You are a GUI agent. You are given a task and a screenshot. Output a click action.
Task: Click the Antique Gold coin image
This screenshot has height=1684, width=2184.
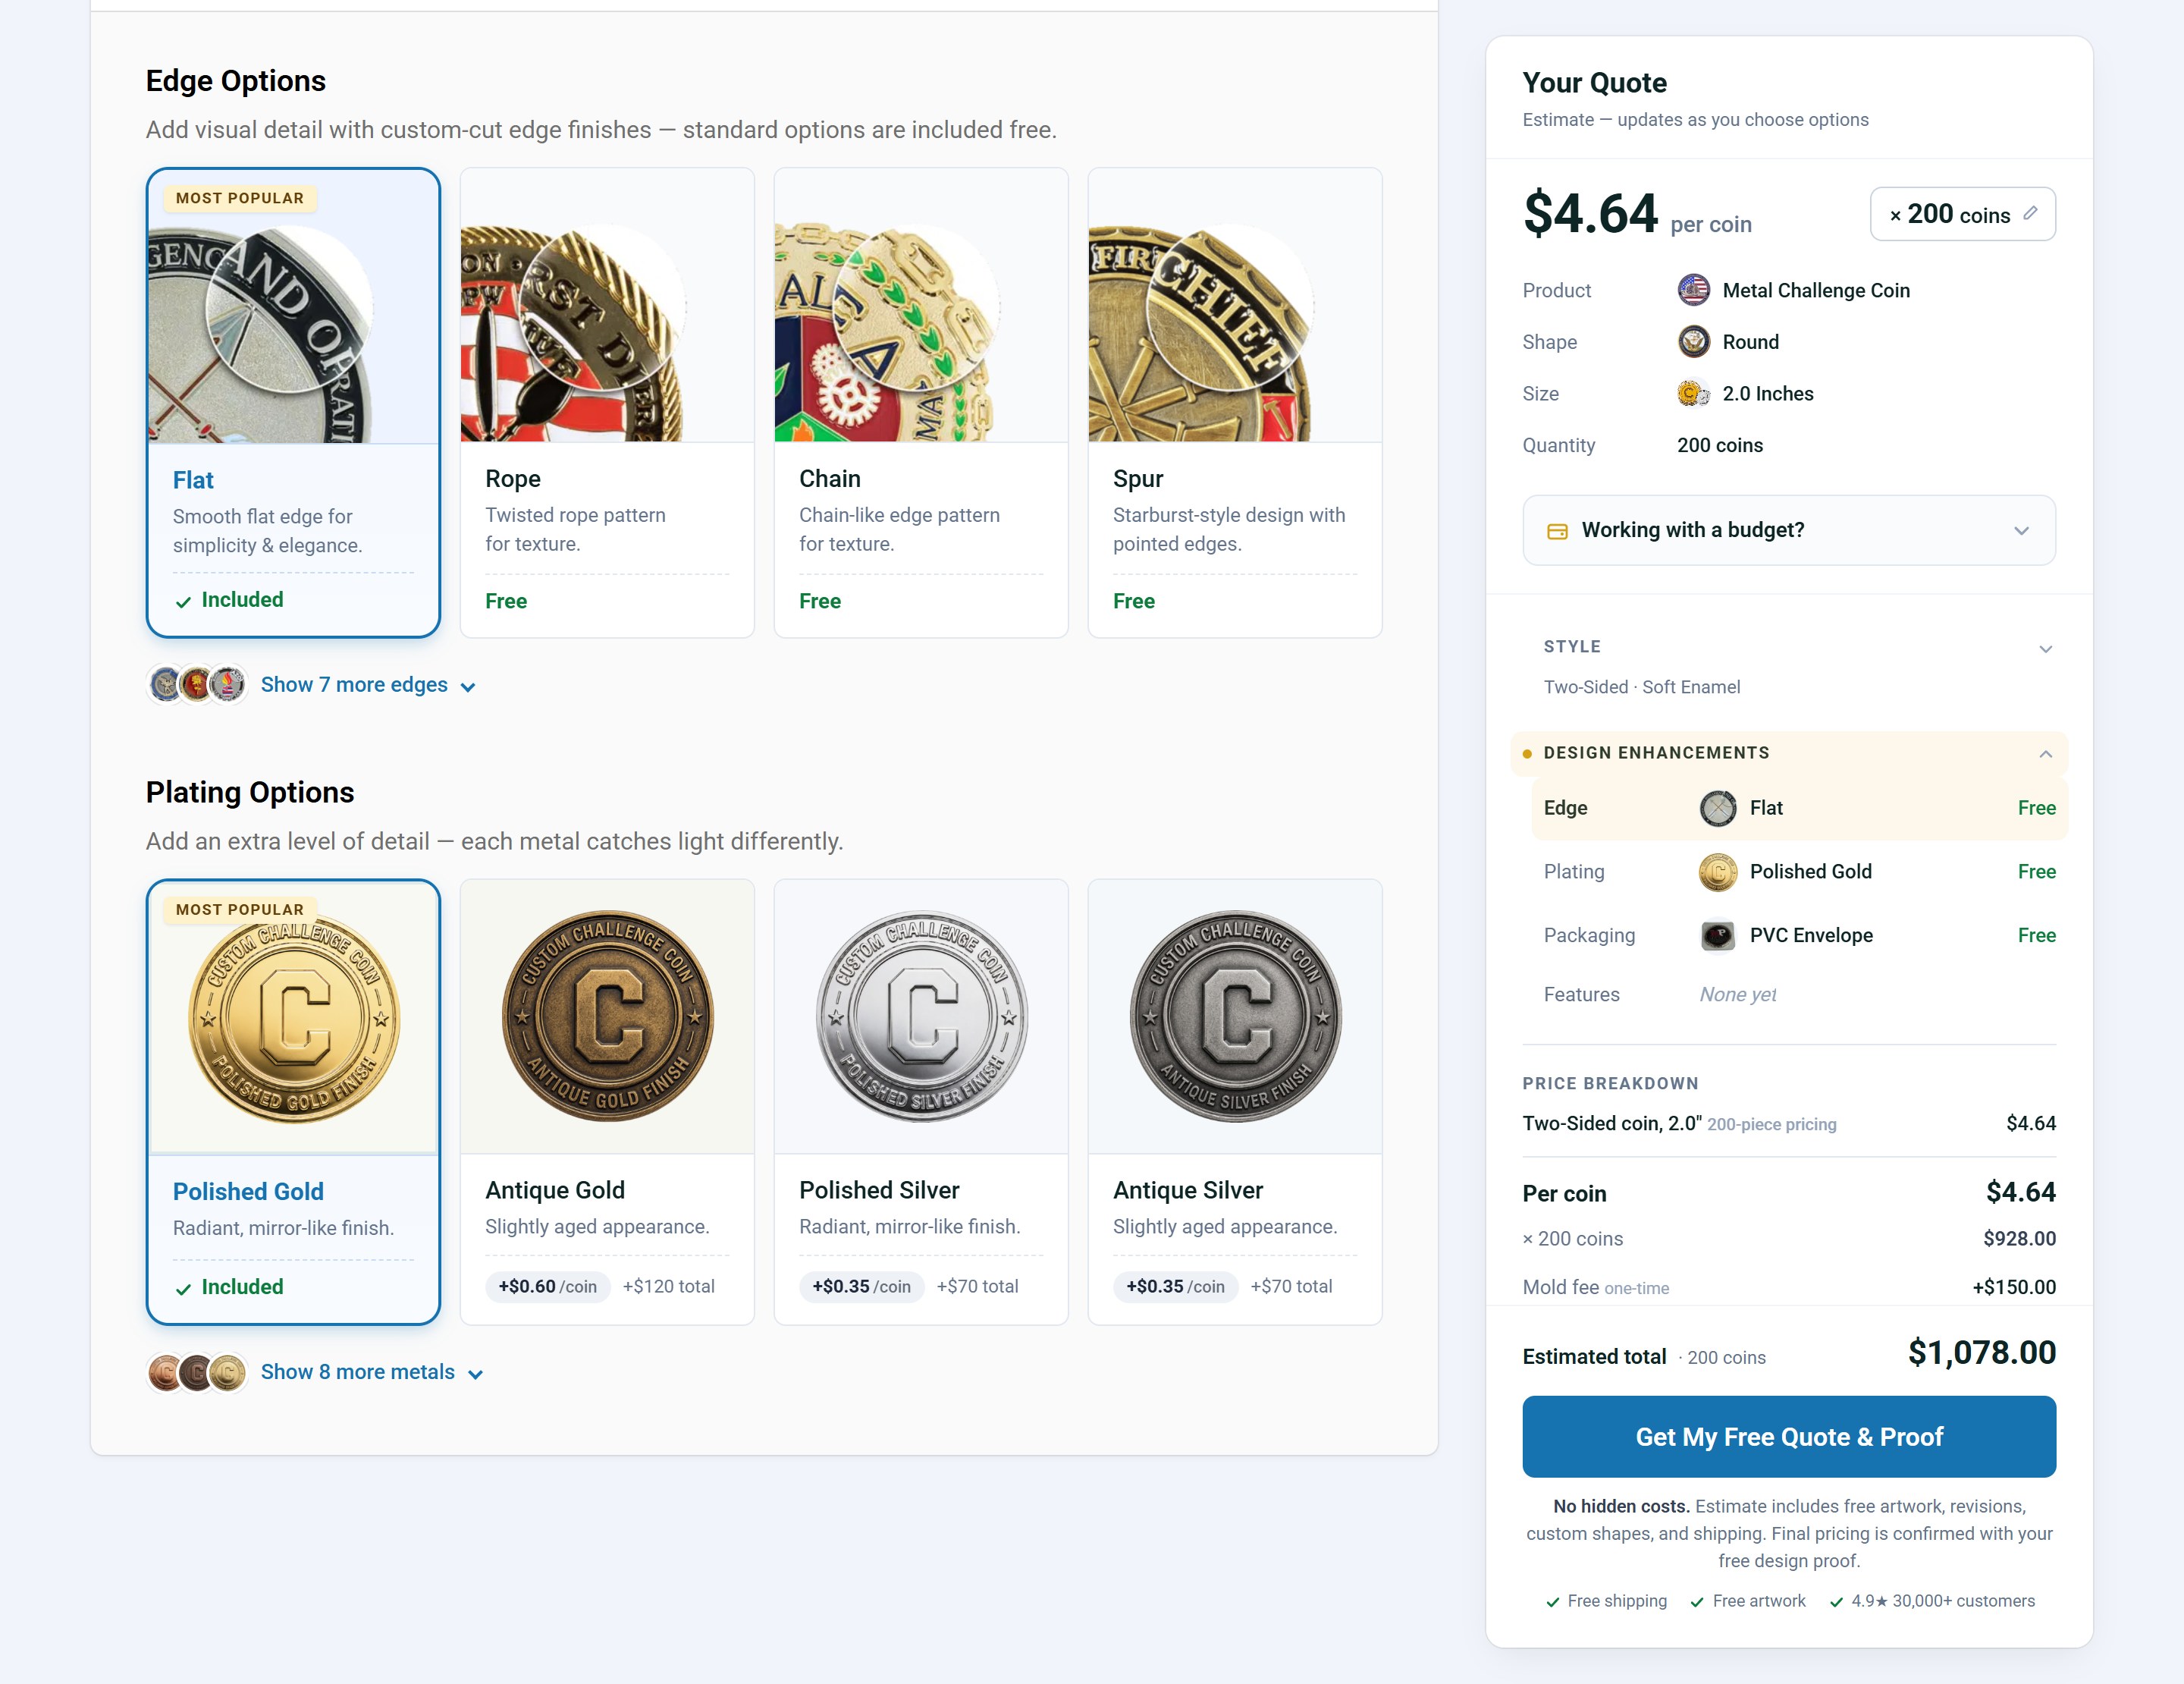[x=607, y=1017]
